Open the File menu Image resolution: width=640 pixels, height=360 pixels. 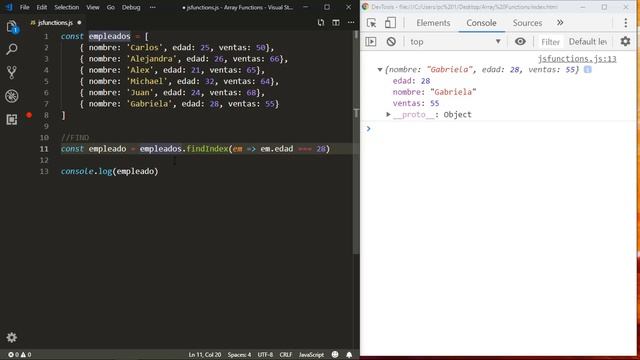click(x=24, y=7)
